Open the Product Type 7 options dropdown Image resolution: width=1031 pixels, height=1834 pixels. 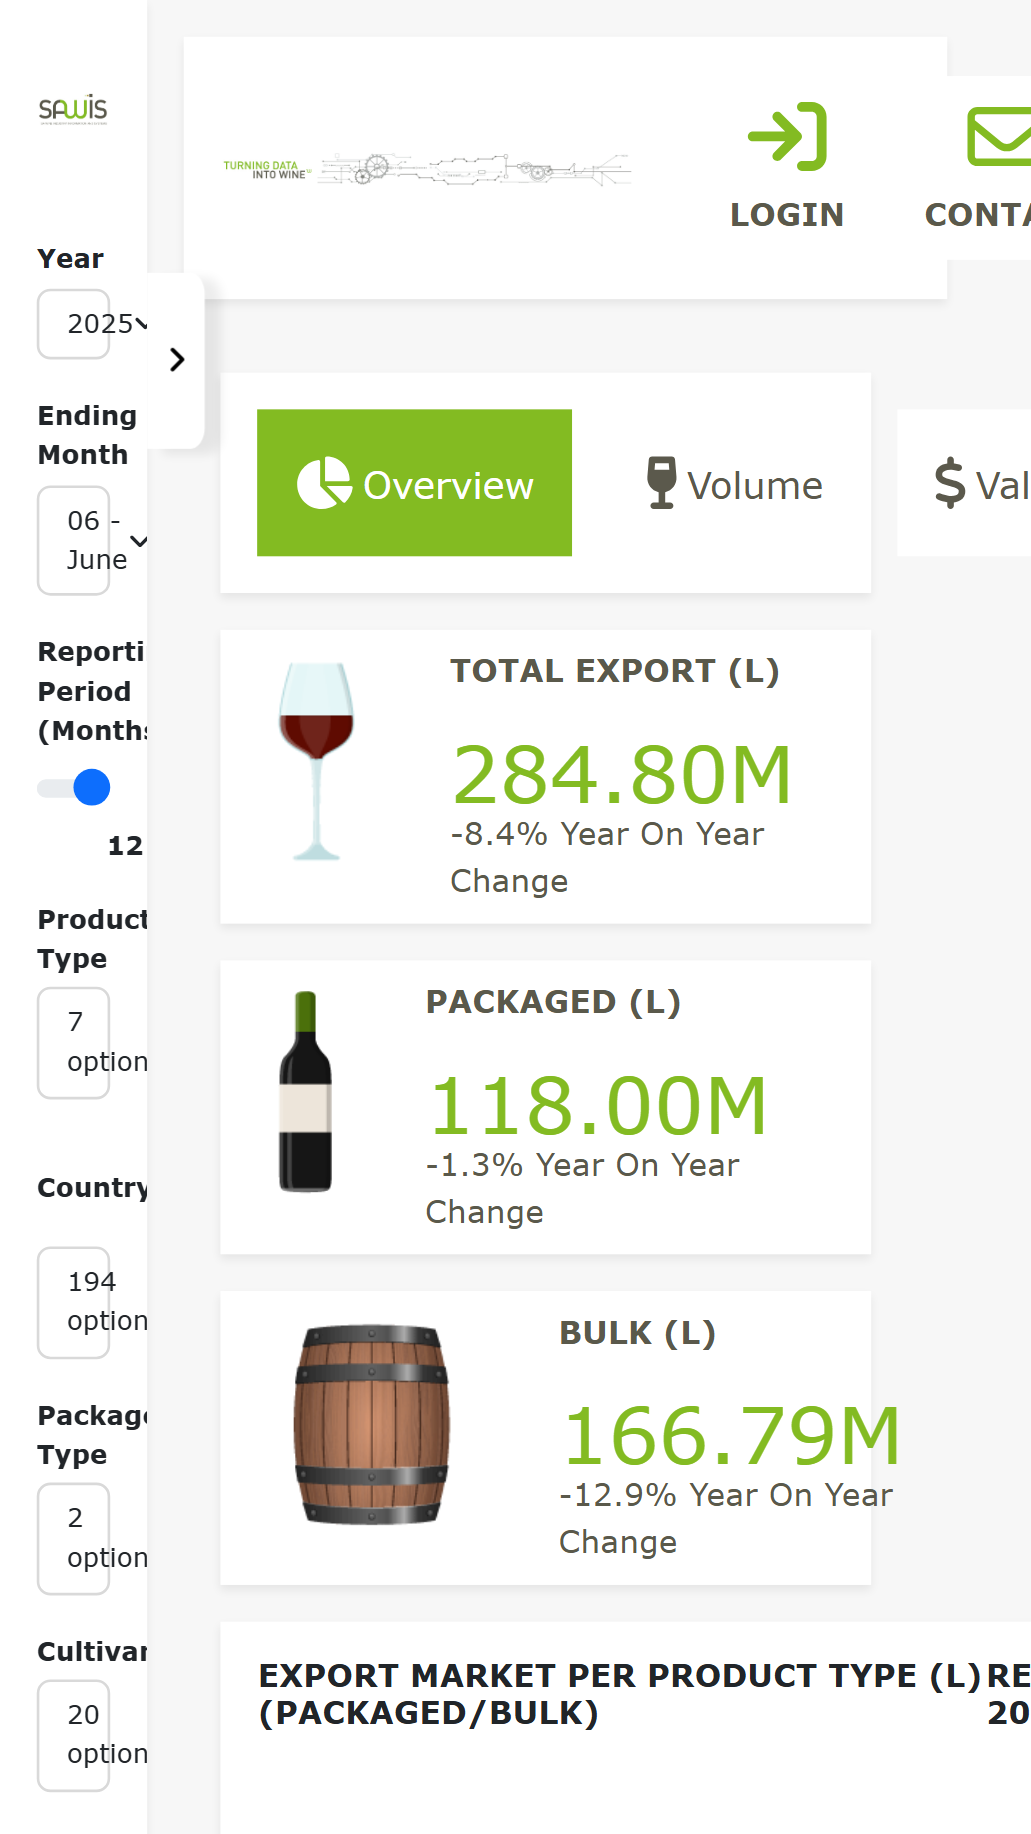[x=92, y=1042]
